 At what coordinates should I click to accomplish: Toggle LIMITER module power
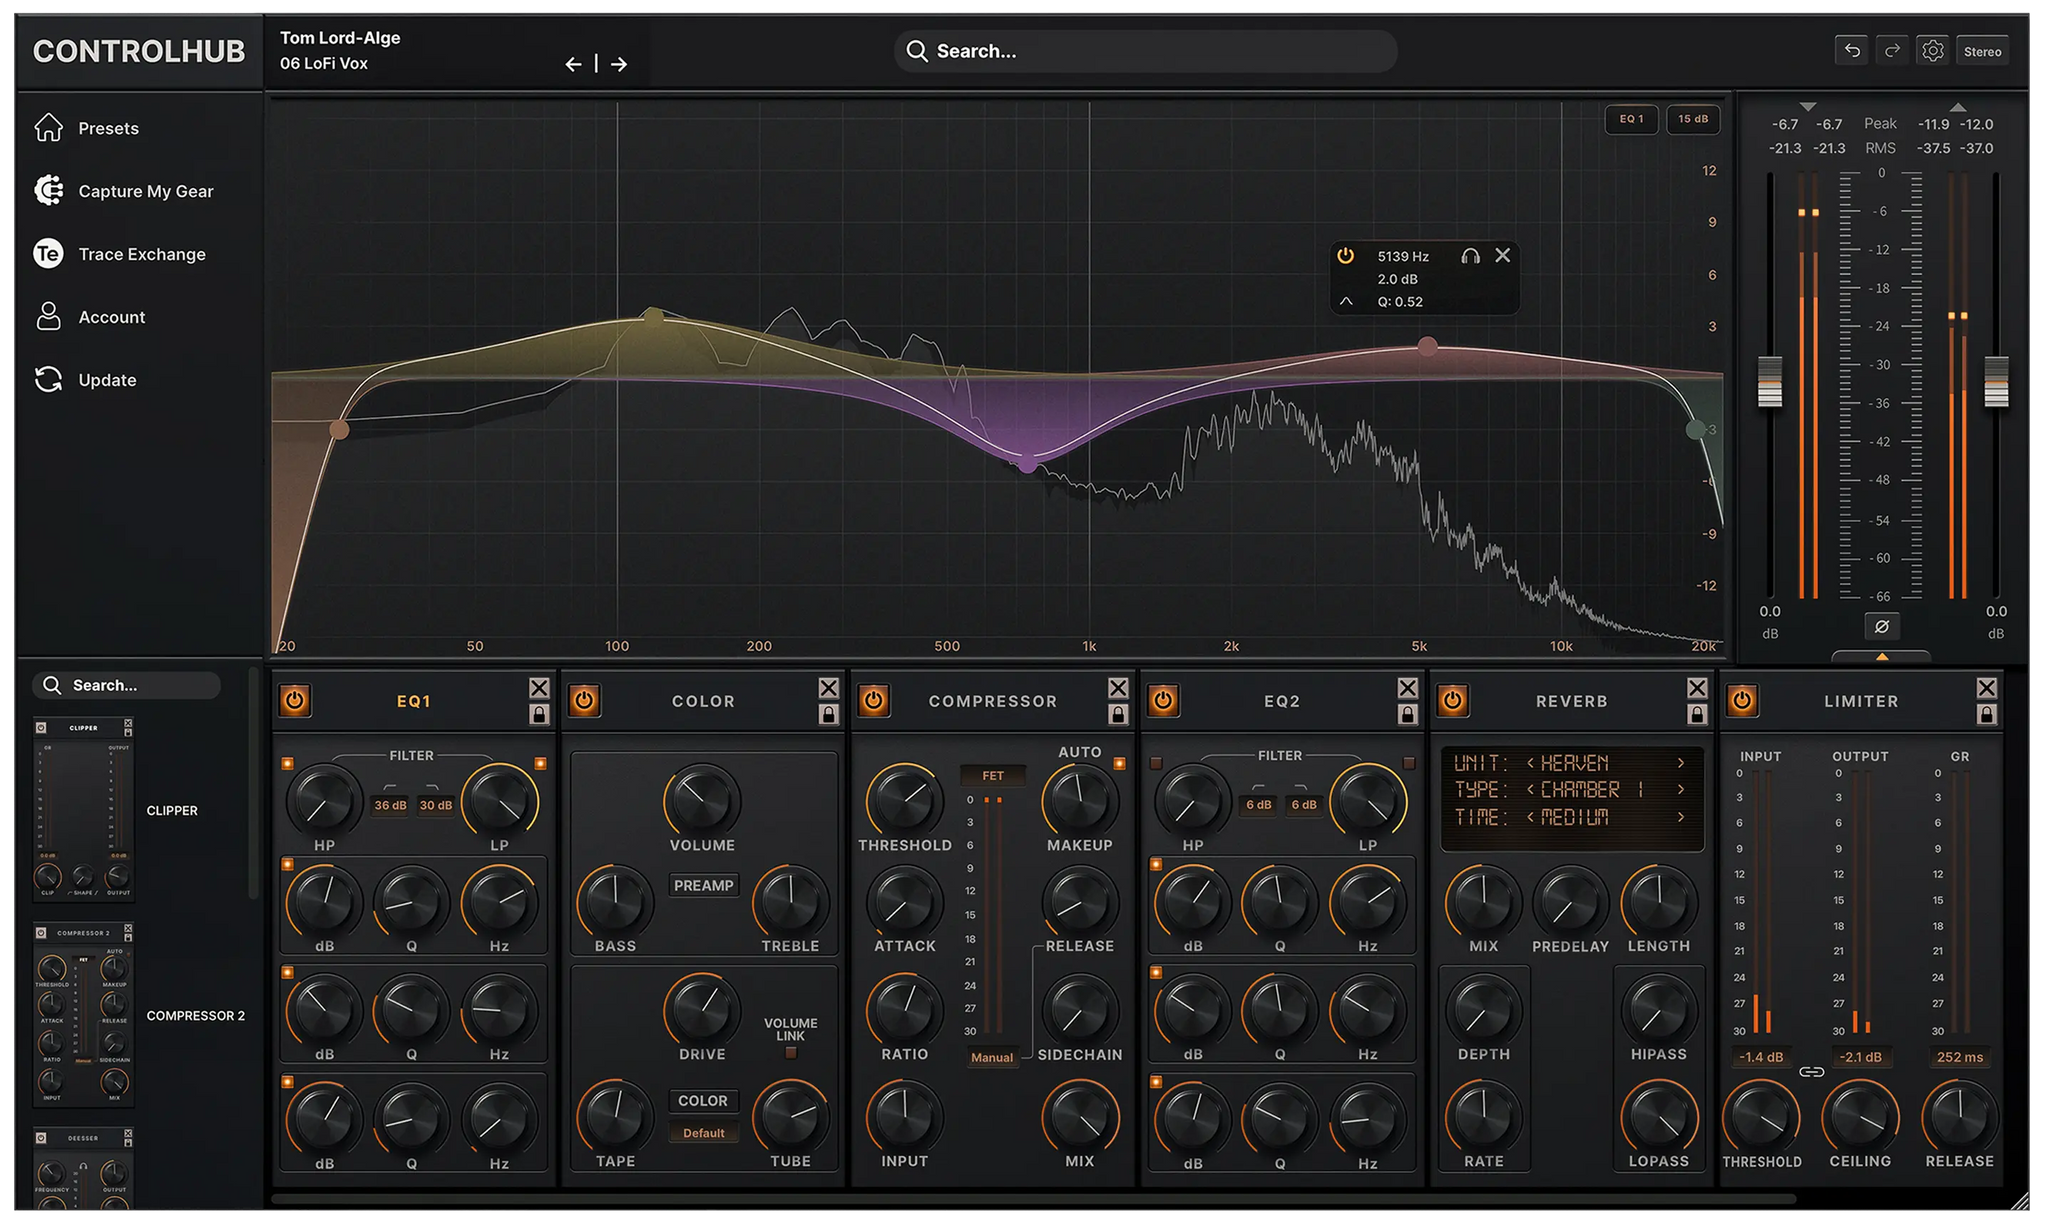pyautogui.click(x=1742, y=700)
